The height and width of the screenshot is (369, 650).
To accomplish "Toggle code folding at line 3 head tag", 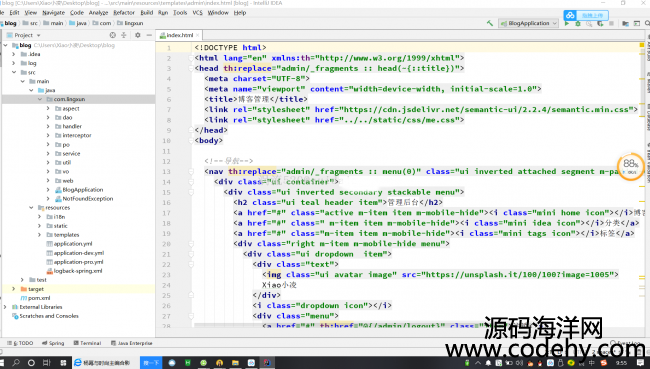I will [191, 68].
